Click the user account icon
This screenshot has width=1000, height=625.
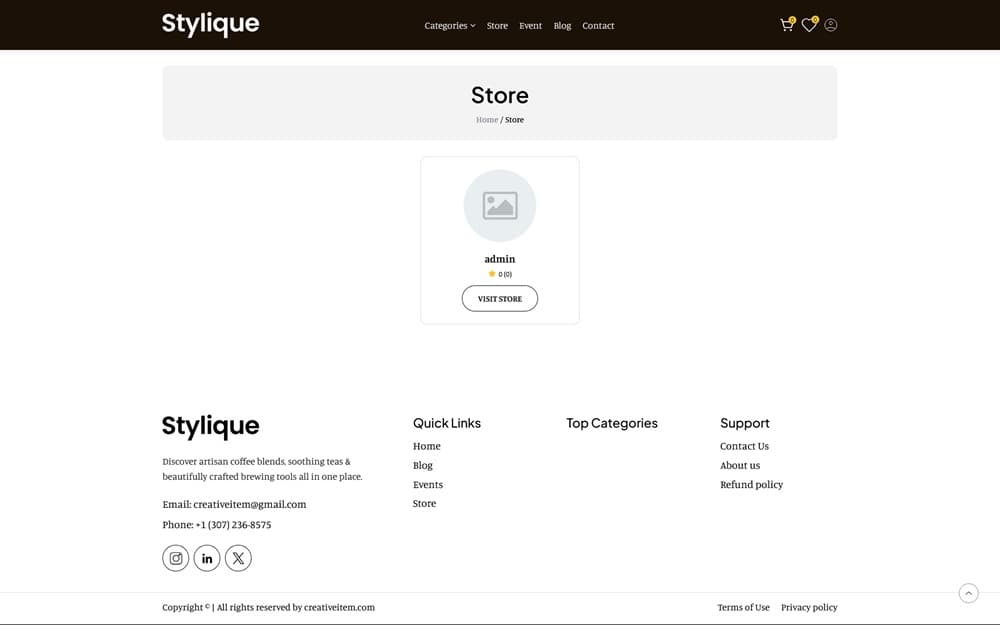click(831, 25)
